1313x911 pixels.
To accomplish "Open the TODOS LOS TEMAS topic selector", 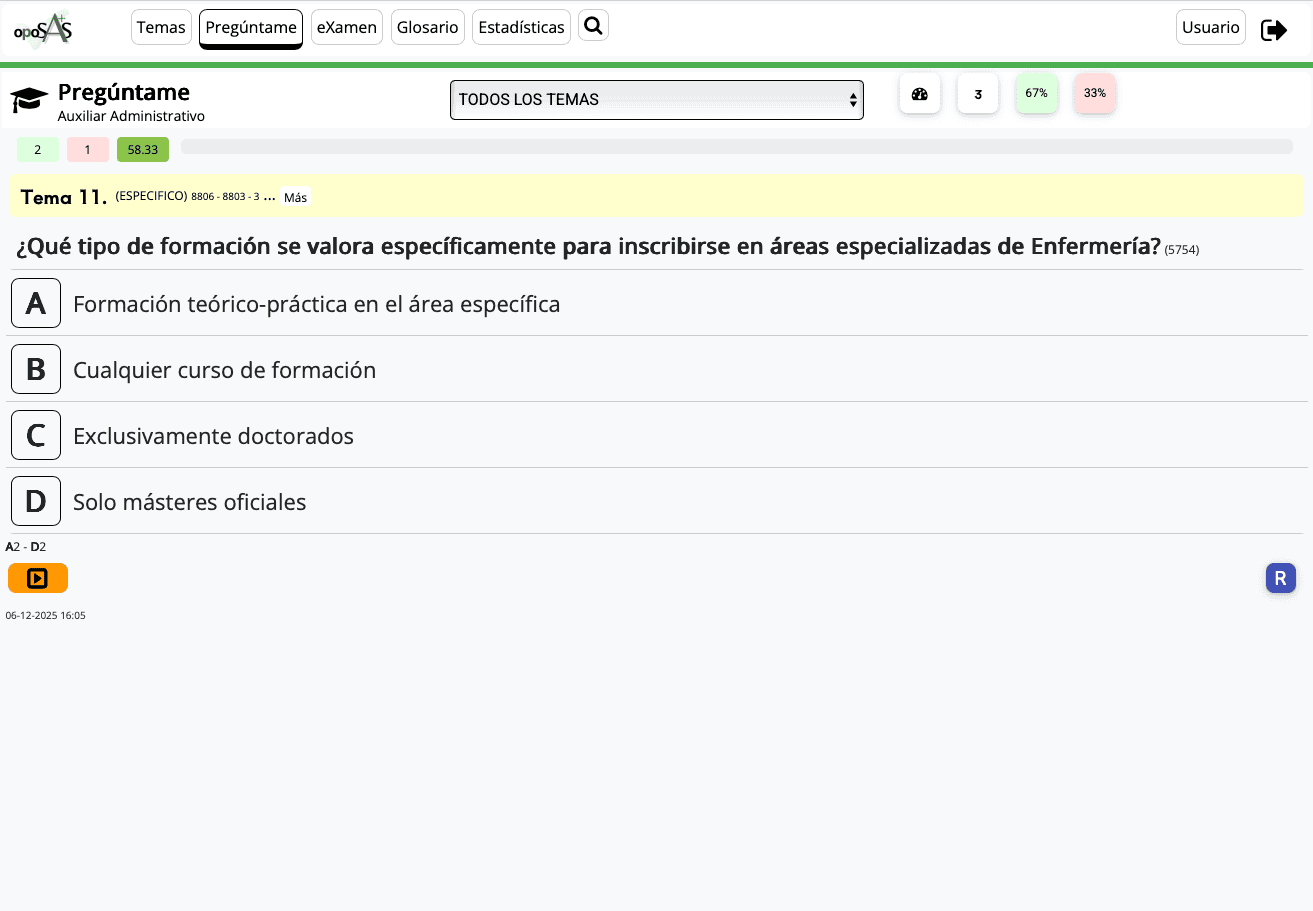I will pyautogui.click(x=656, y=99).
